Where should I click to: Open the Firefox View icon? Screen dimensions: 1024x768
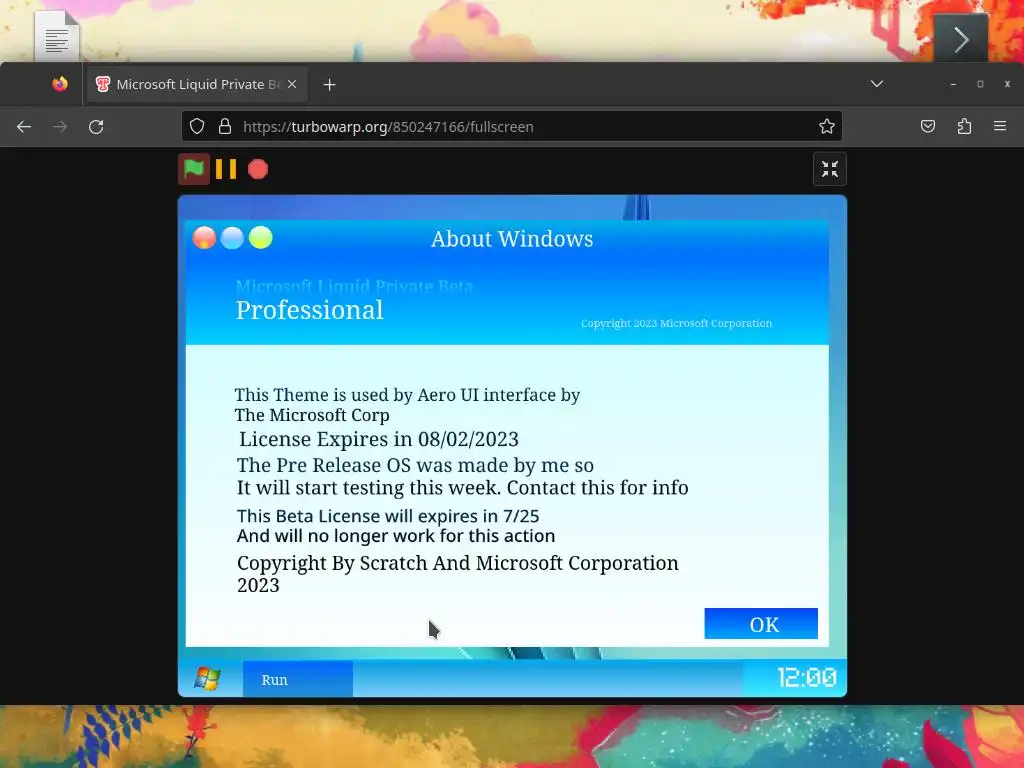pos(60,84)
